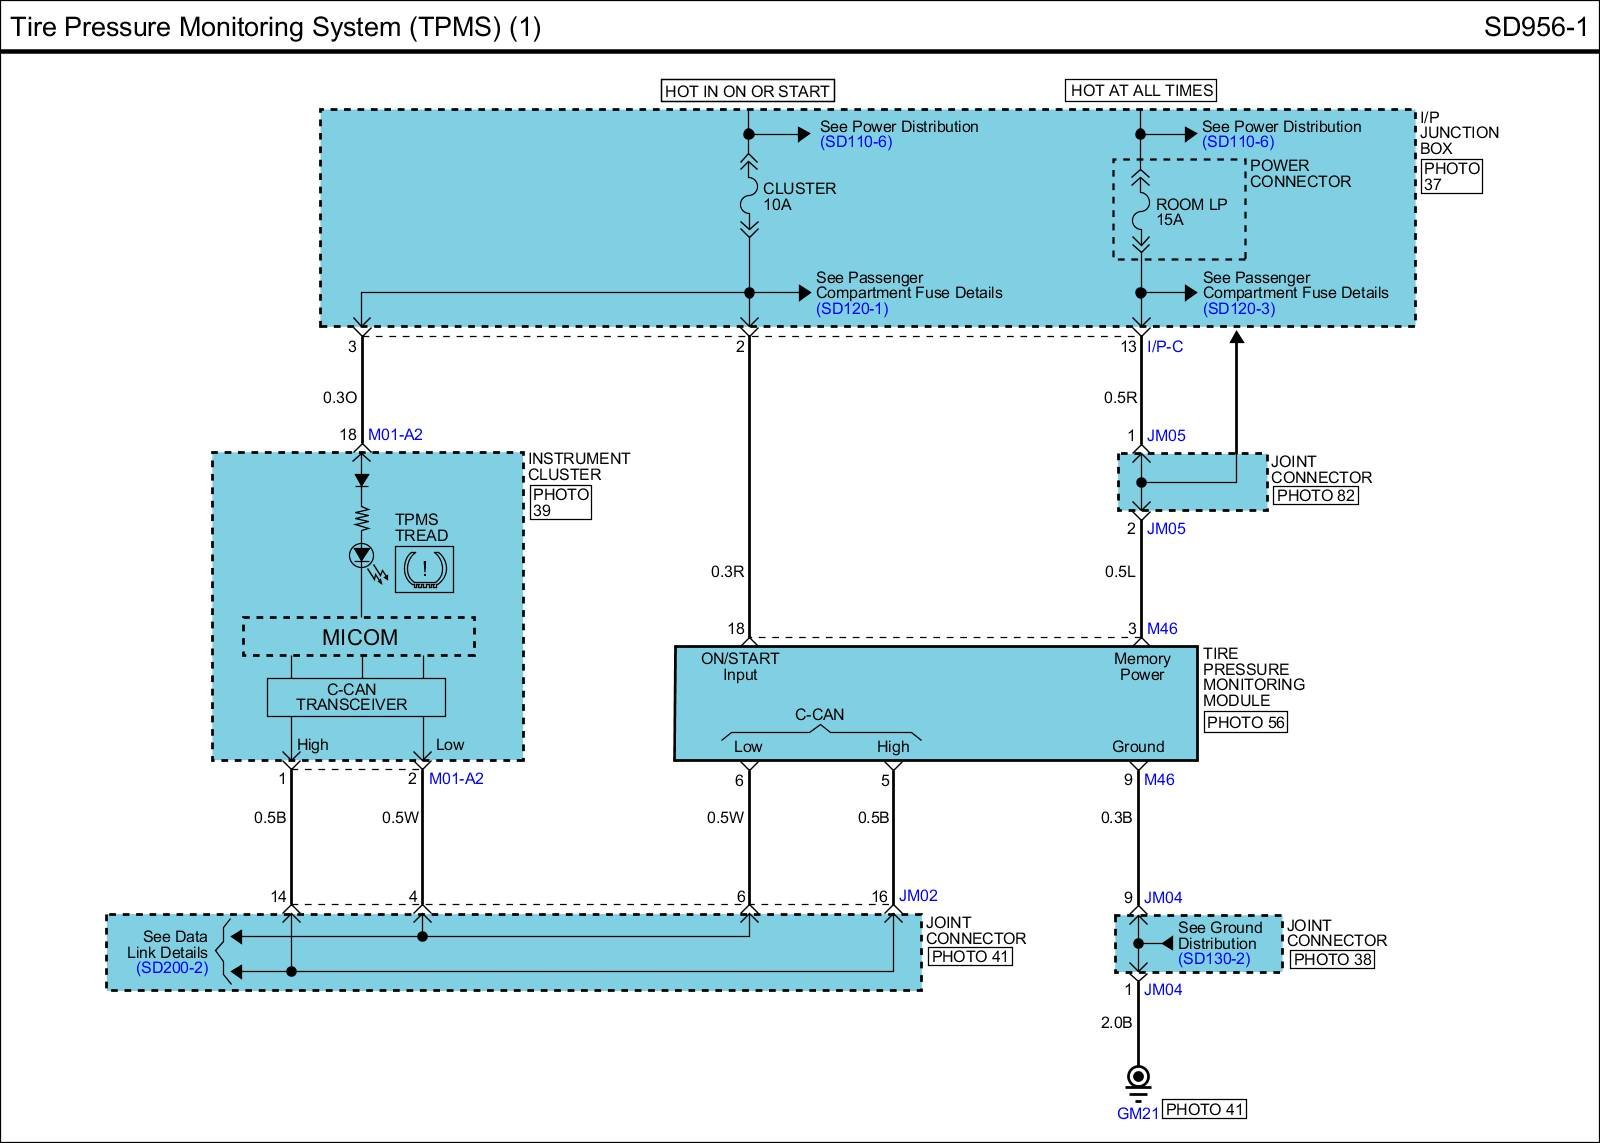The height and width of the screenshot is (1143, 1600).
Task: Click the diode symbol below M01-A2 pin 18
Action: 361,480
